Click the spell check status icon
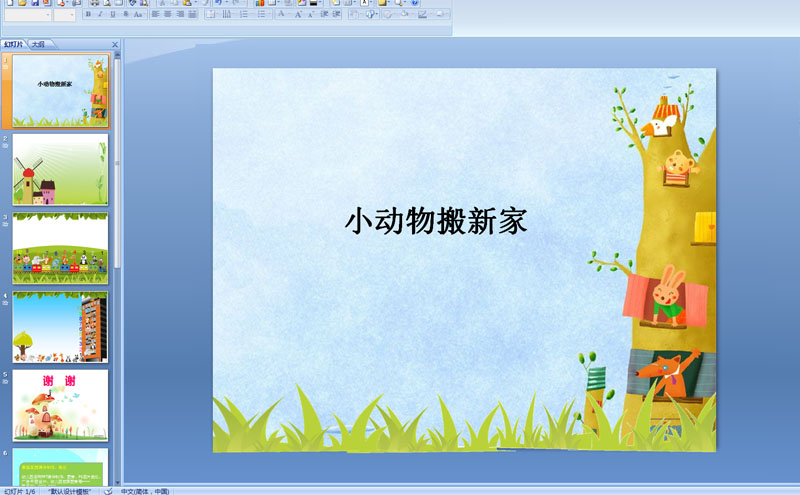This screenshot has width=800, height=495. coord(108,491)
